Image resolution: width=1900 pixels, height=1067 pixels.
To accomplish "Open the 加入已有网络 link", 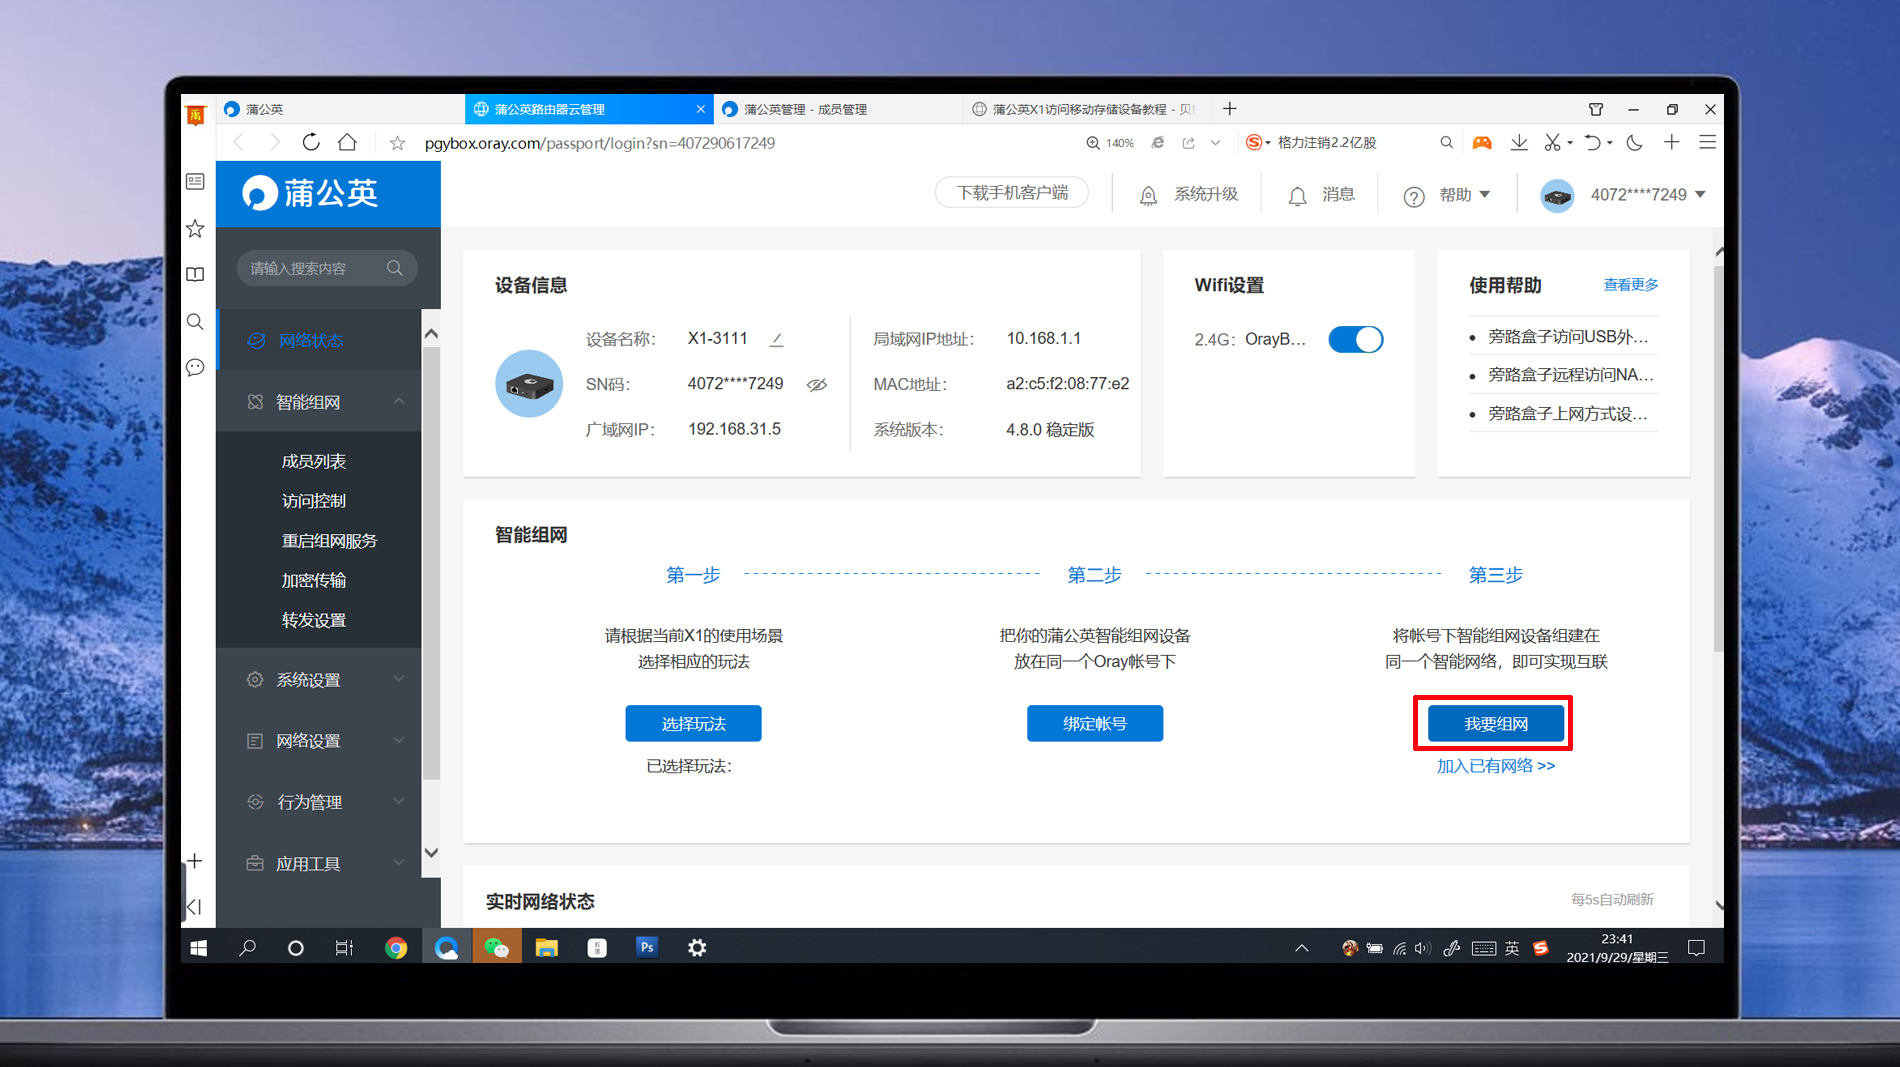I will (1493, 766).
